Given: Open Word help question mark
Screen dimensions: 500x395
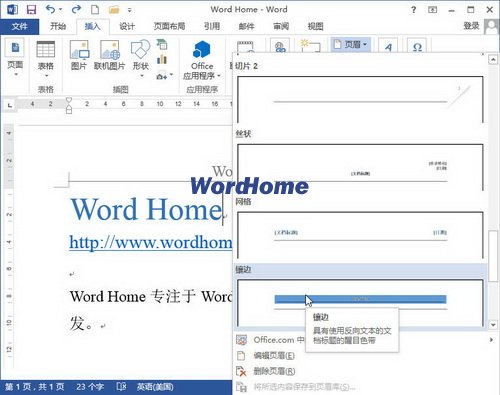Looking at the screenshot, I should pos(414,10).
